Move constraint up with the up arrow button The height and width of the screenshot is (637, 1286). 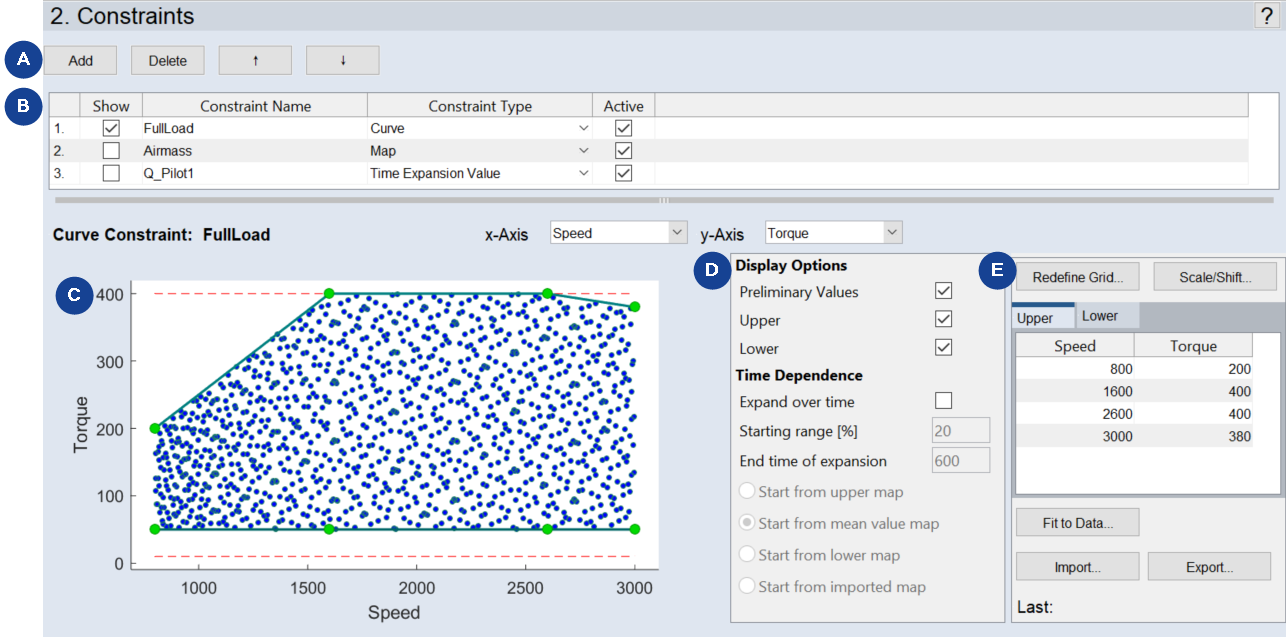[x=255, y=60]
